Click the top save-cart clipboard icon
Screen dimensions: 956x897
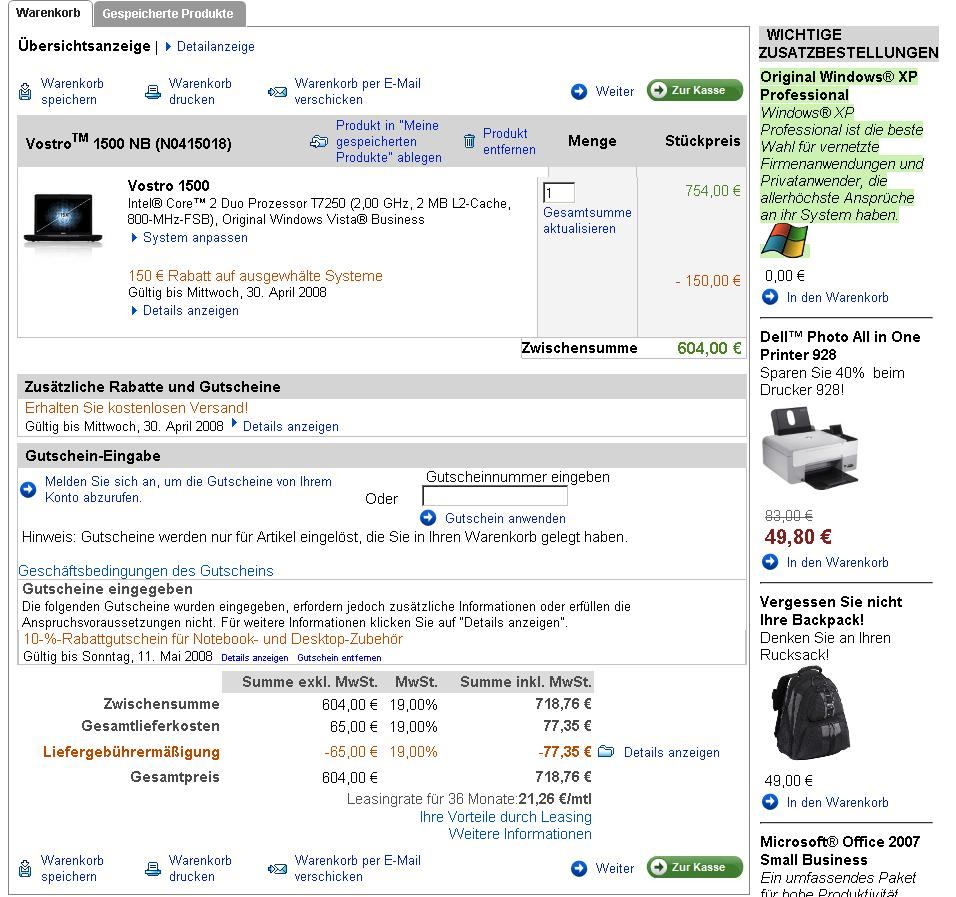point(25,91)
